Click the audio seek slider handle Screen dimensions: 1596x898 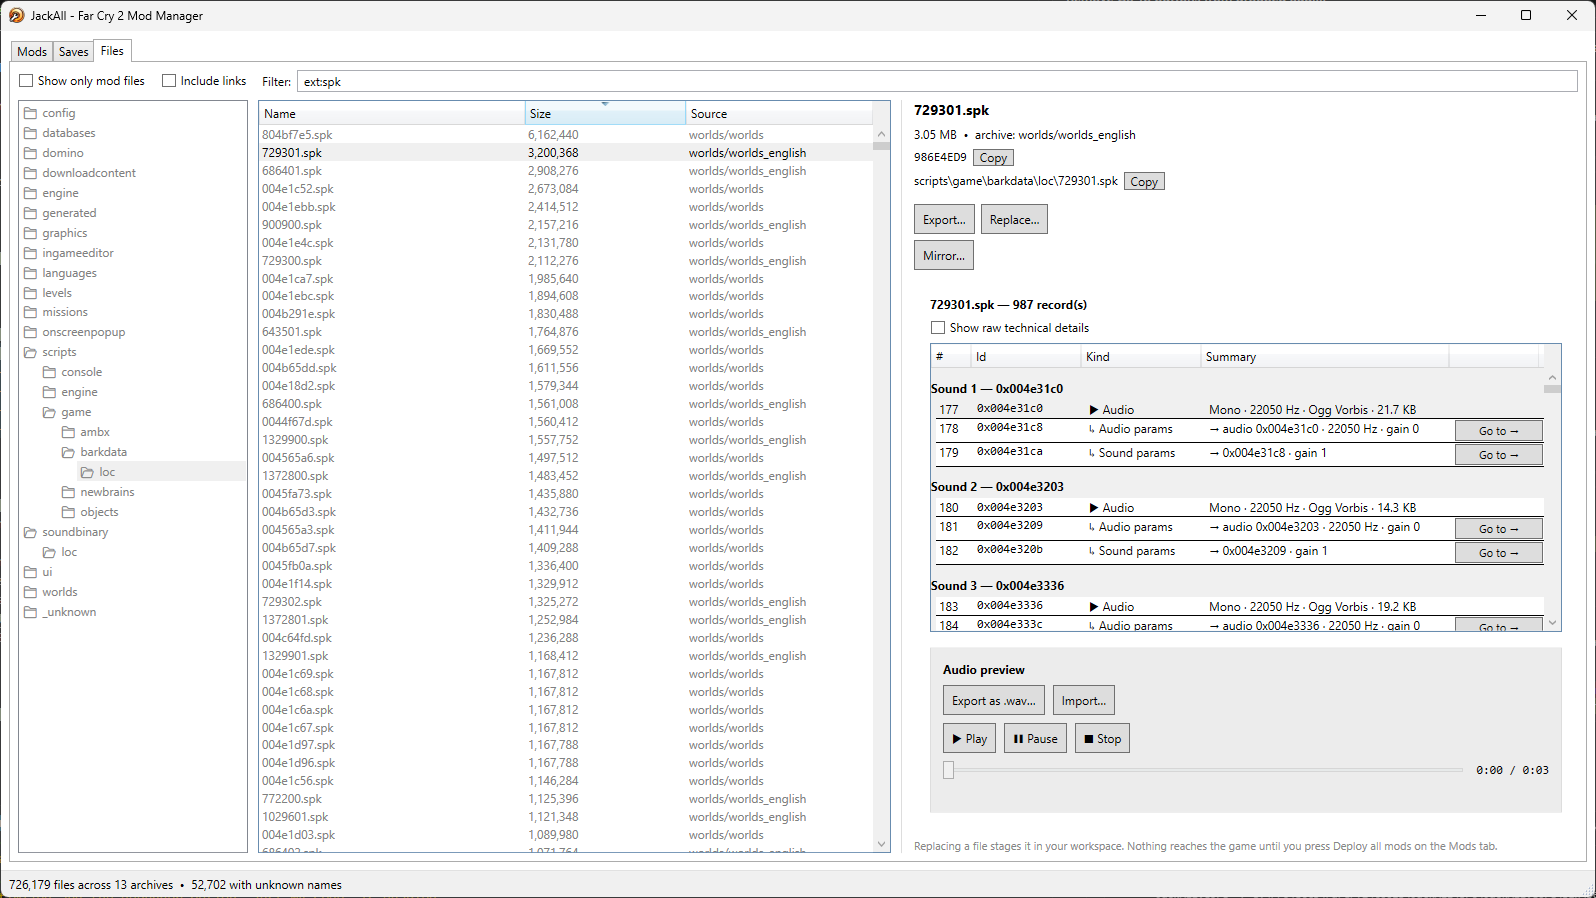pyautogui.click(x=949, y=770)
